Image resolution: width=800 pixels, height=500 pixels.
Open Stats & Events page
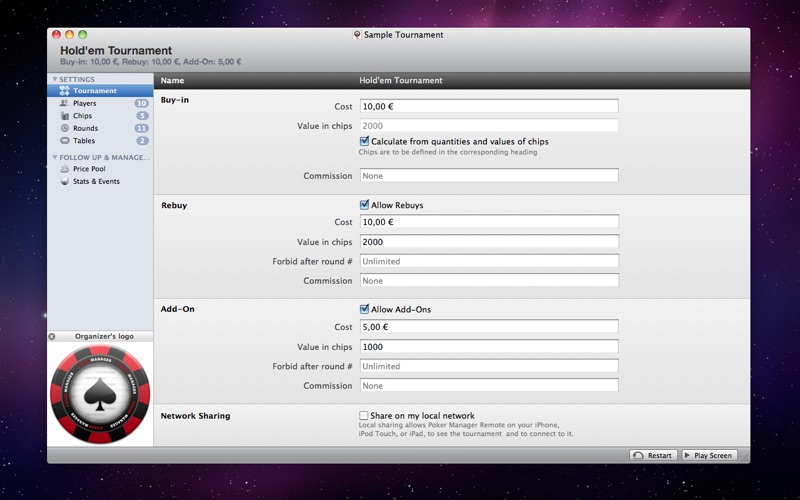[95, 182]
